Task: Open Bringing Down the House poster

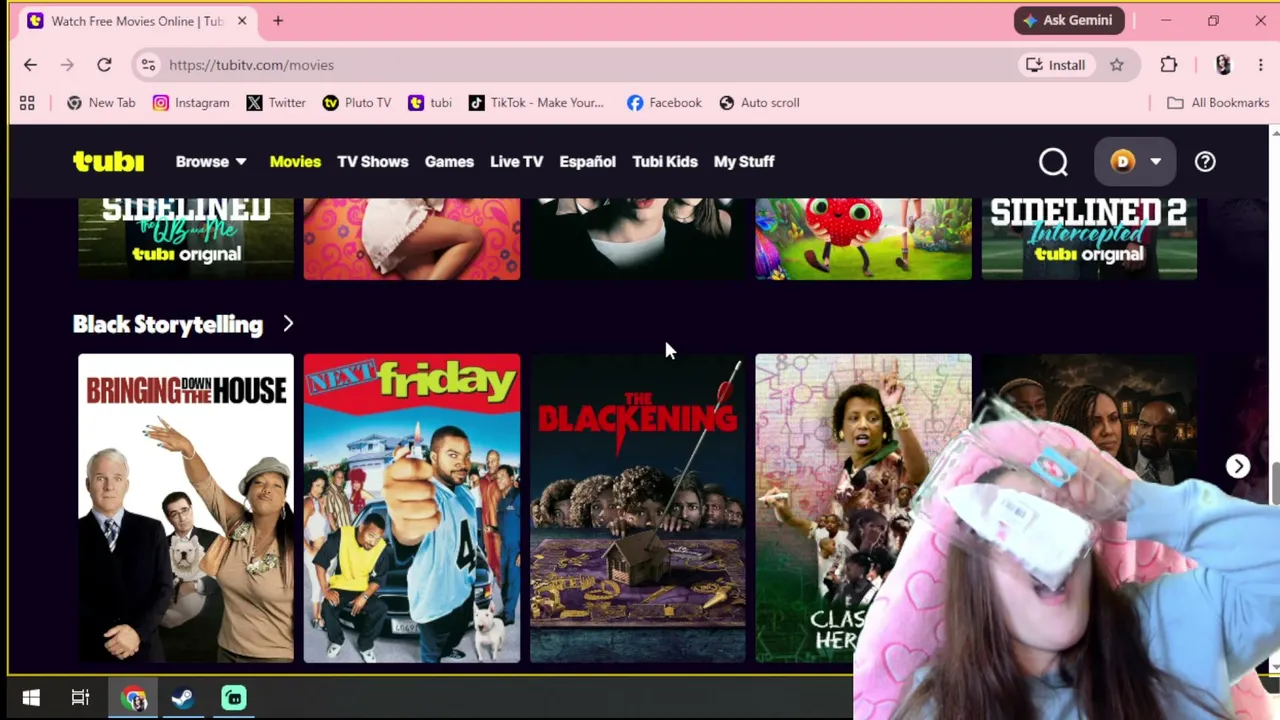Action: [x=186, y=508]
